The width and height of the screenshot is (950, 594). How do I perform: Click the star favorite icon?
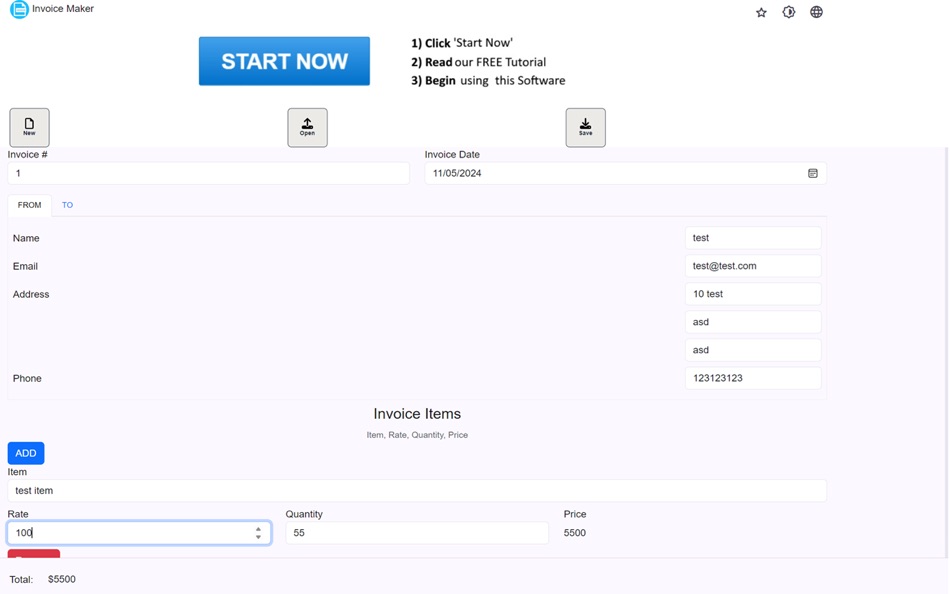point(761,12)
